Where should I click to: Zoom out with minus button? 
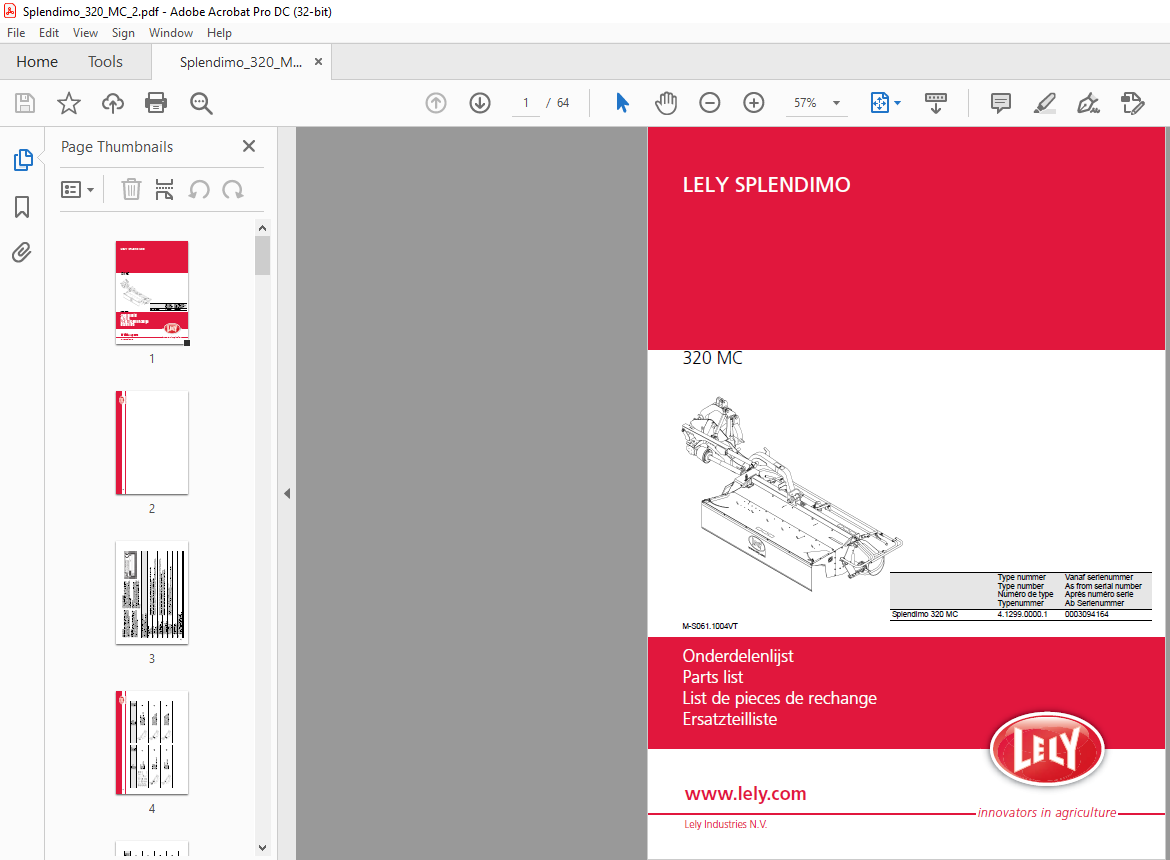(710, 103)
